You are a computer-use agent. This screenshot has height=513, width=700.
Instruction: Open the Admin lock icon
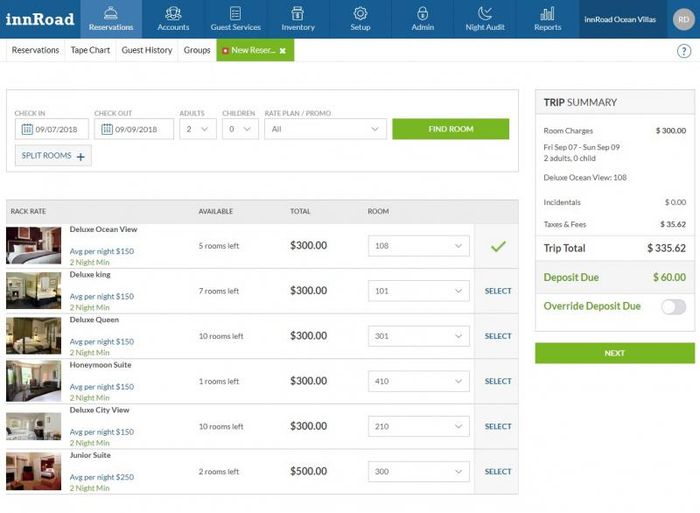point(422,13)
